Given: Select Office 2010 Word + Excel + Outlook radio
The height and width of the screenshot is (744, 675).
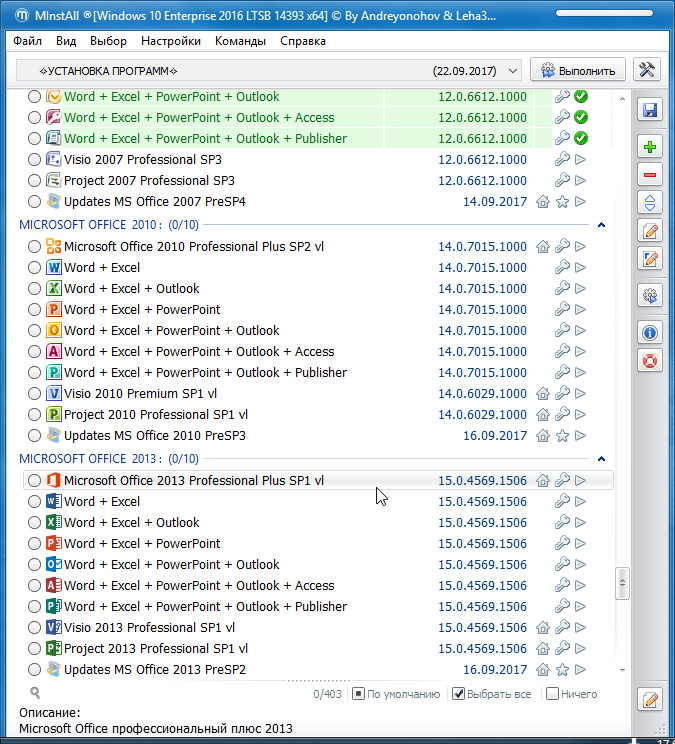Looking at the screenshot, I should pyautogui.click(x=34, y=288).
